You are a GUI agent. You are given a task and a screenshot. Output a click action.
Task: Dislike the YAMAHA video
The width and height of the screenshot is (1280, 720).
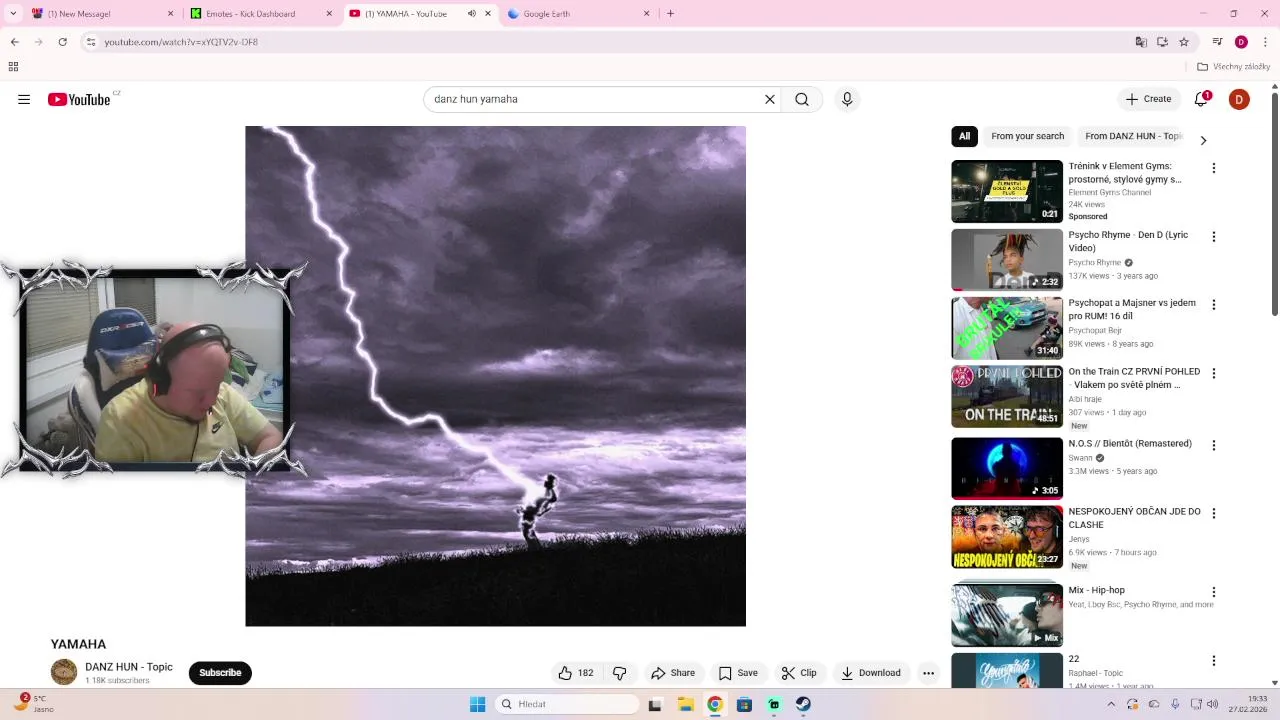click(619, 673)
